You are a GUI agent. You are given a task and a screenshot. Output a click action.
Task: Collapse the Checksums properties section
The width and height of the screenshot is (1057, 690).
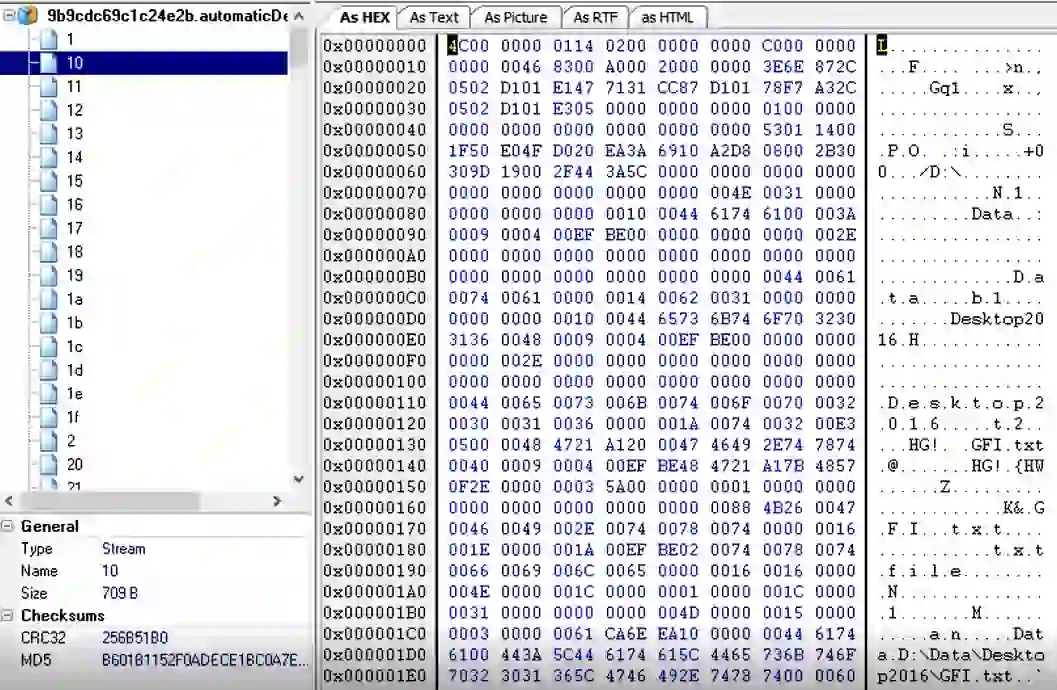pyautogui.click(x=8, y=616)
